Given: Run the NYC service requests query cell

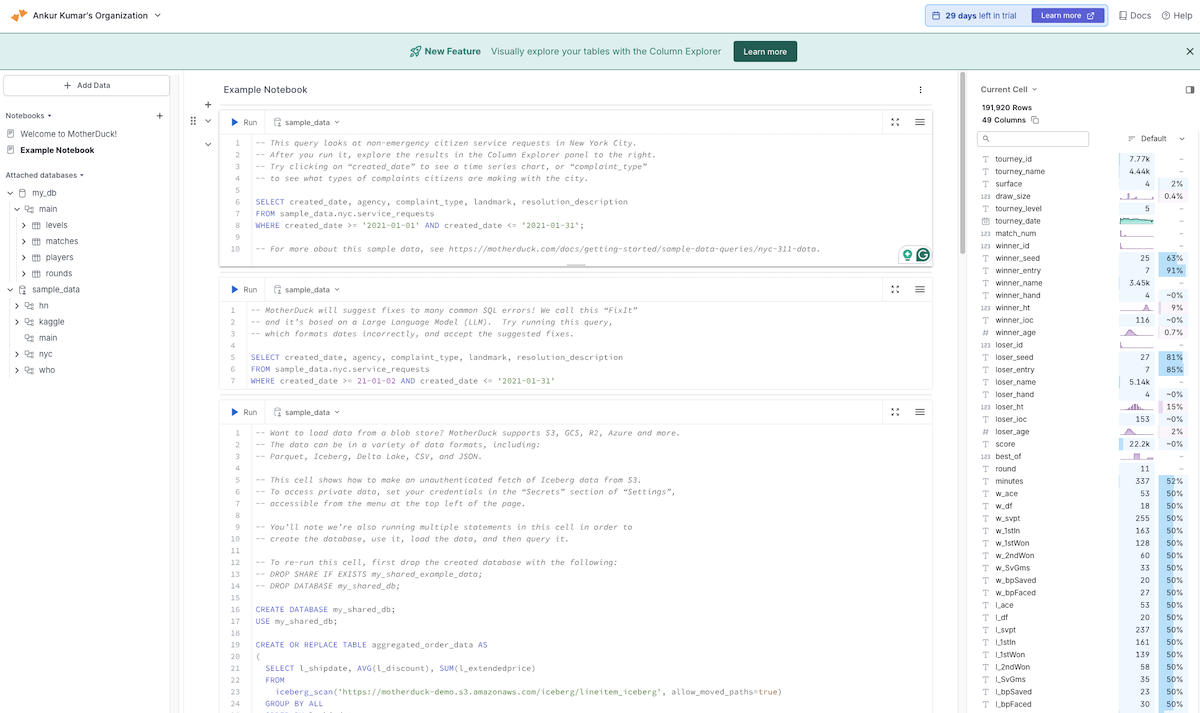Looking at the screenshot, I should (244, 122).
